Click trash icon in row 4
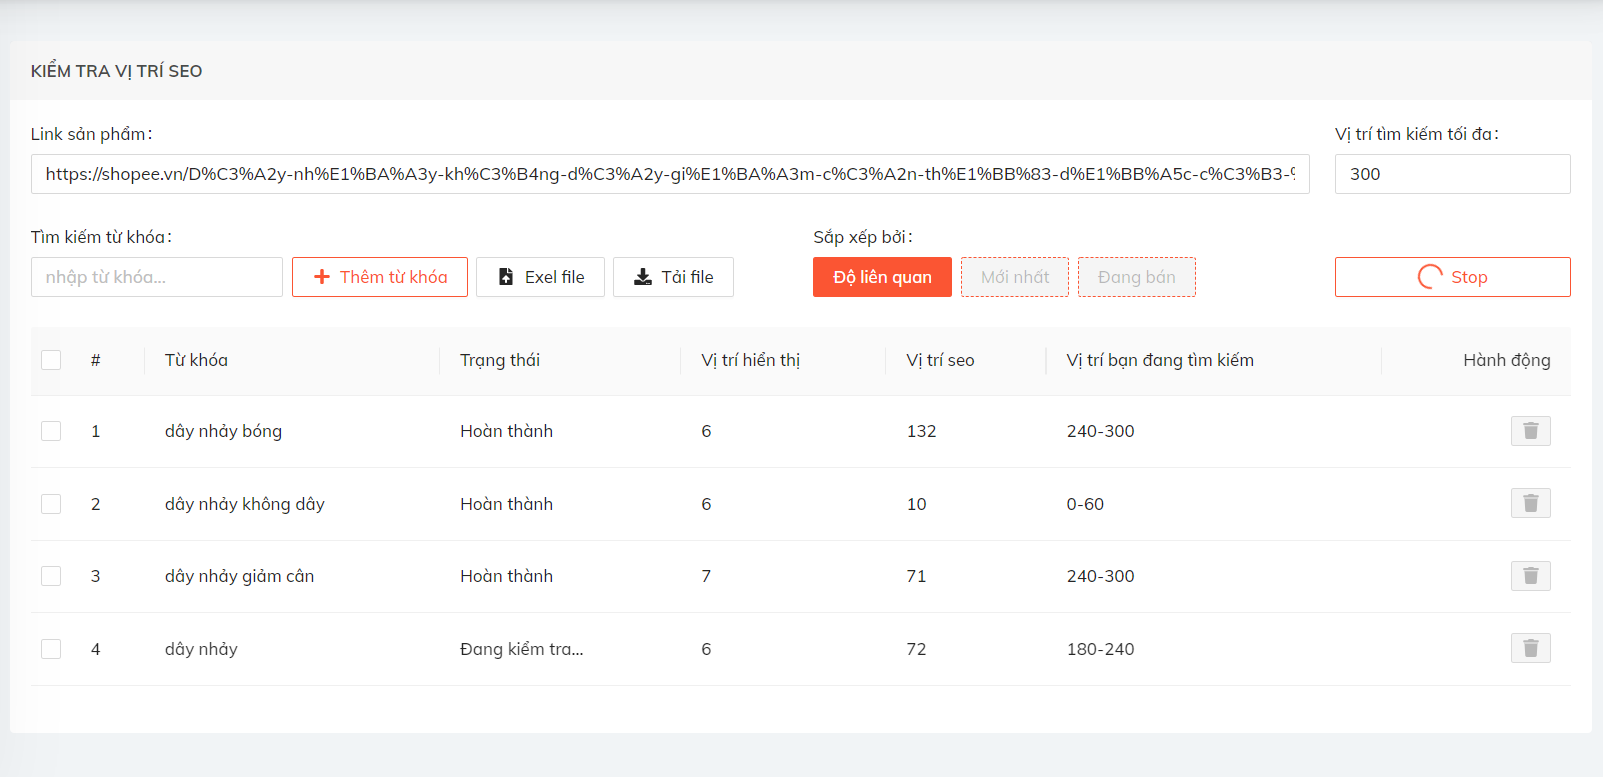The height and width of the screenshot is (777, 1603). click(1530, 648)
